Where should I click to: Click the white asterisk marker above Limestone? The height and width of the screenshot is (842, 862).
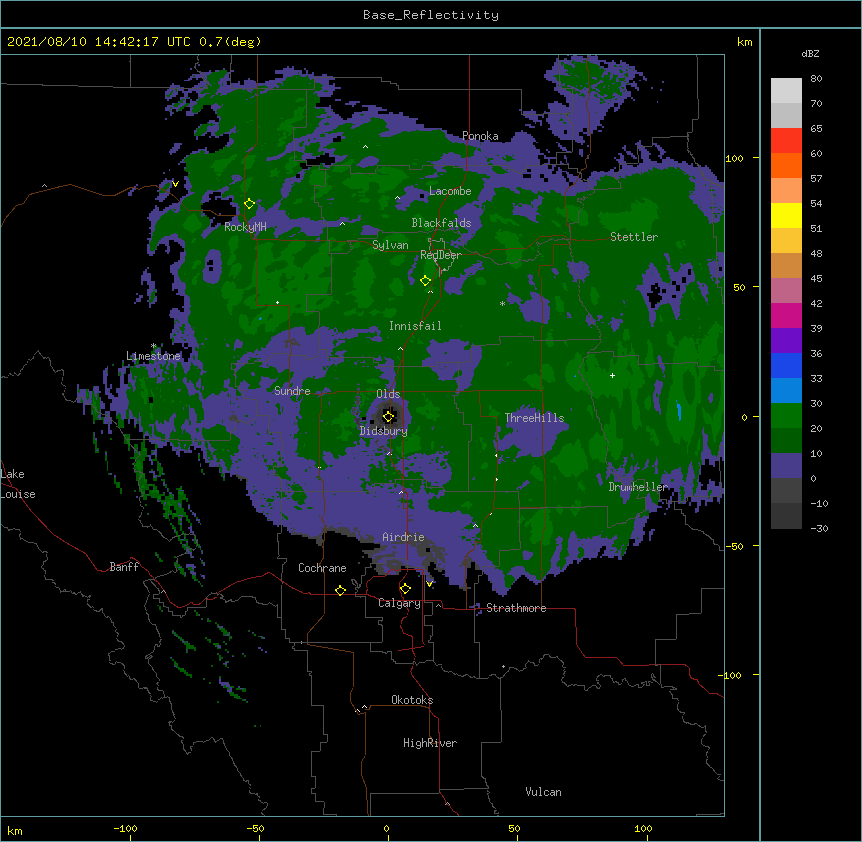tap(153, 346)
